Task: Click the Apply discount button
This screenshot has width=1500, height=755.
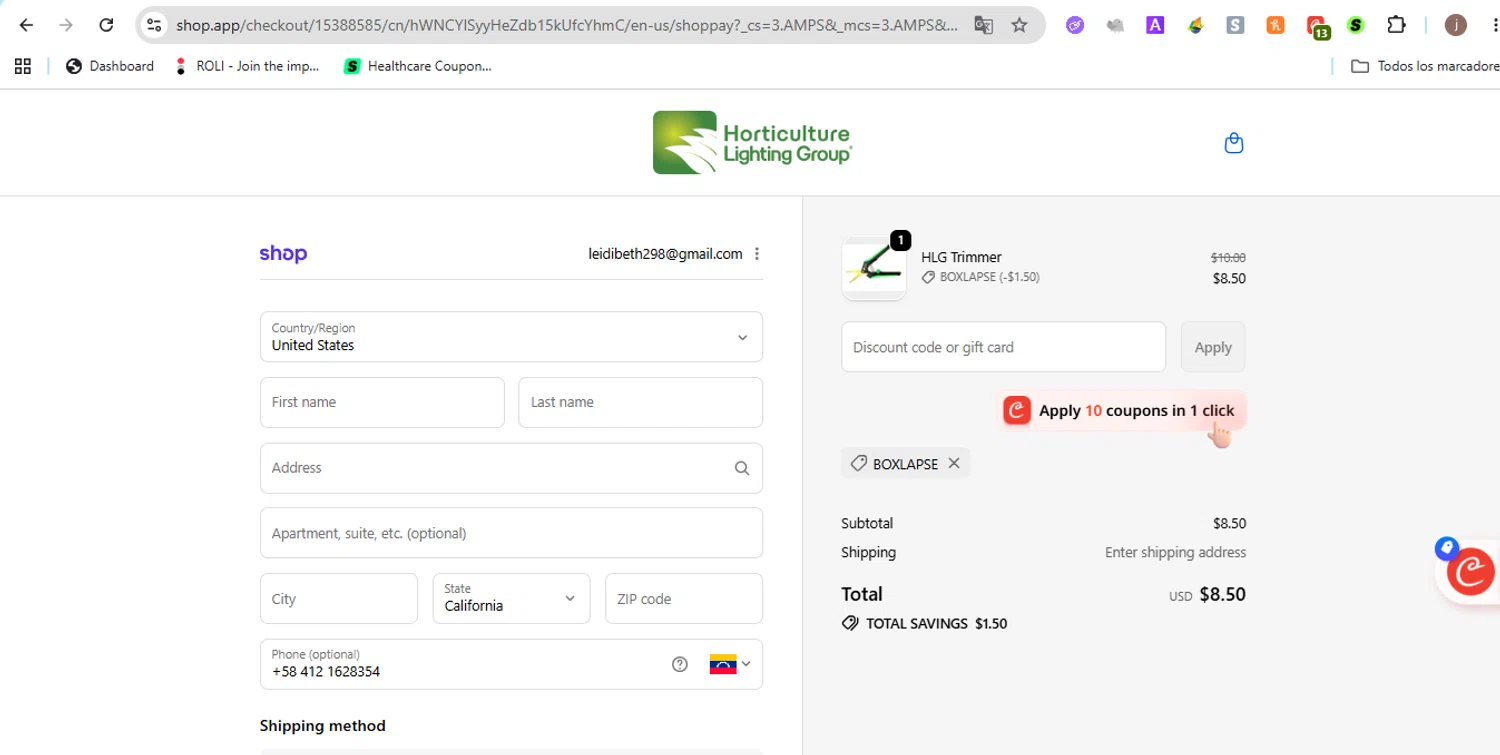Action: click(1213, 347)
